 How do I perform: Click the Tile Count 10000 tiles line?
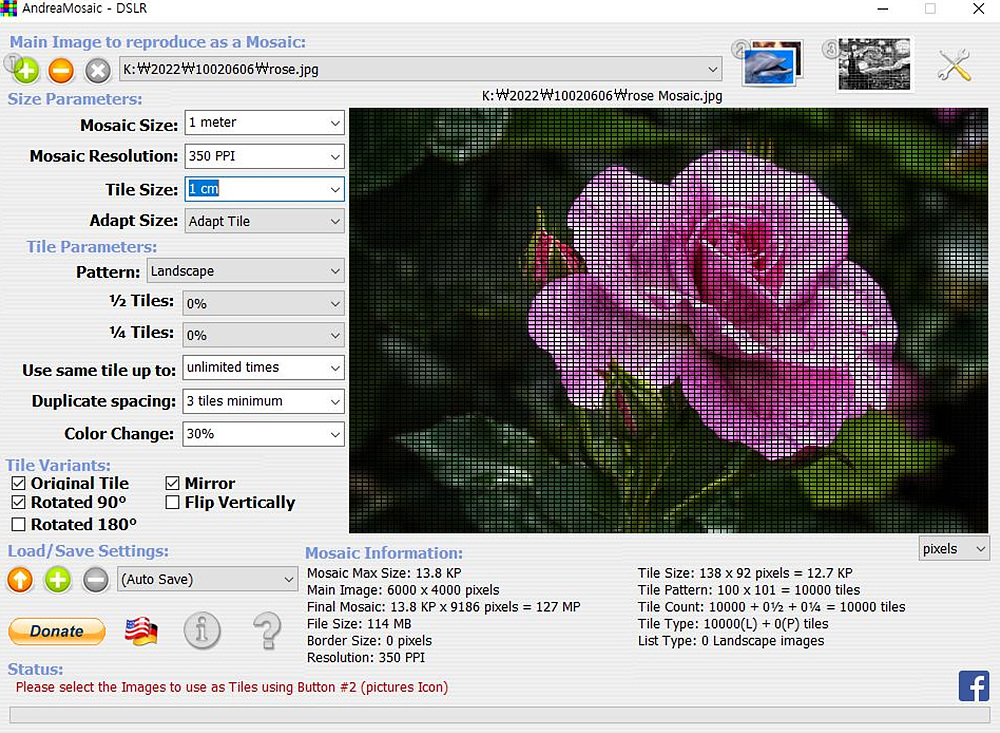coord(772,607)
